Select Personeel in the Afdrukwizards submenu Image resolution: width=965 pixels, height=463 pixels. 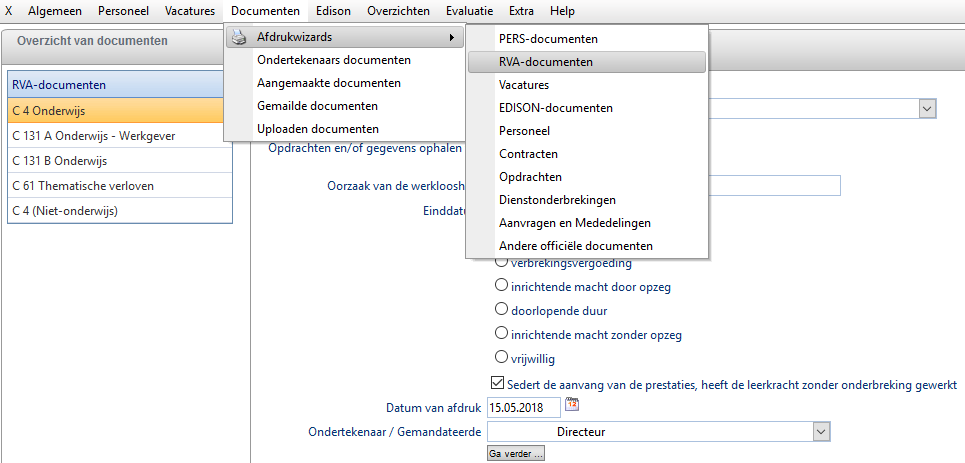pyautogui.click(x=587, y=131)
